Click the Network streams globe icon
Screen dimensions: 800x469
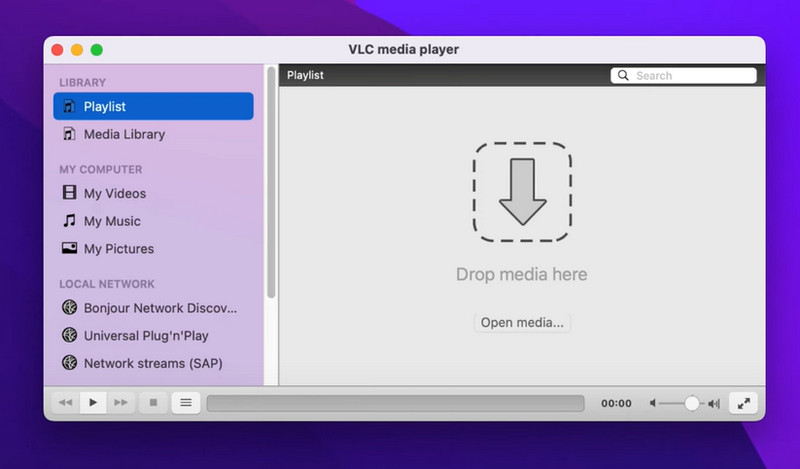coord(69,362)
